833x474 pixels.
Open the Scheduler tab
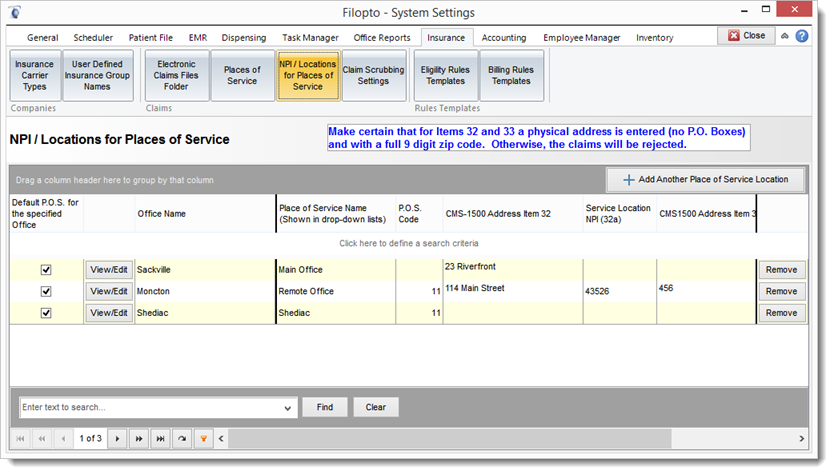tap(93, 38)
